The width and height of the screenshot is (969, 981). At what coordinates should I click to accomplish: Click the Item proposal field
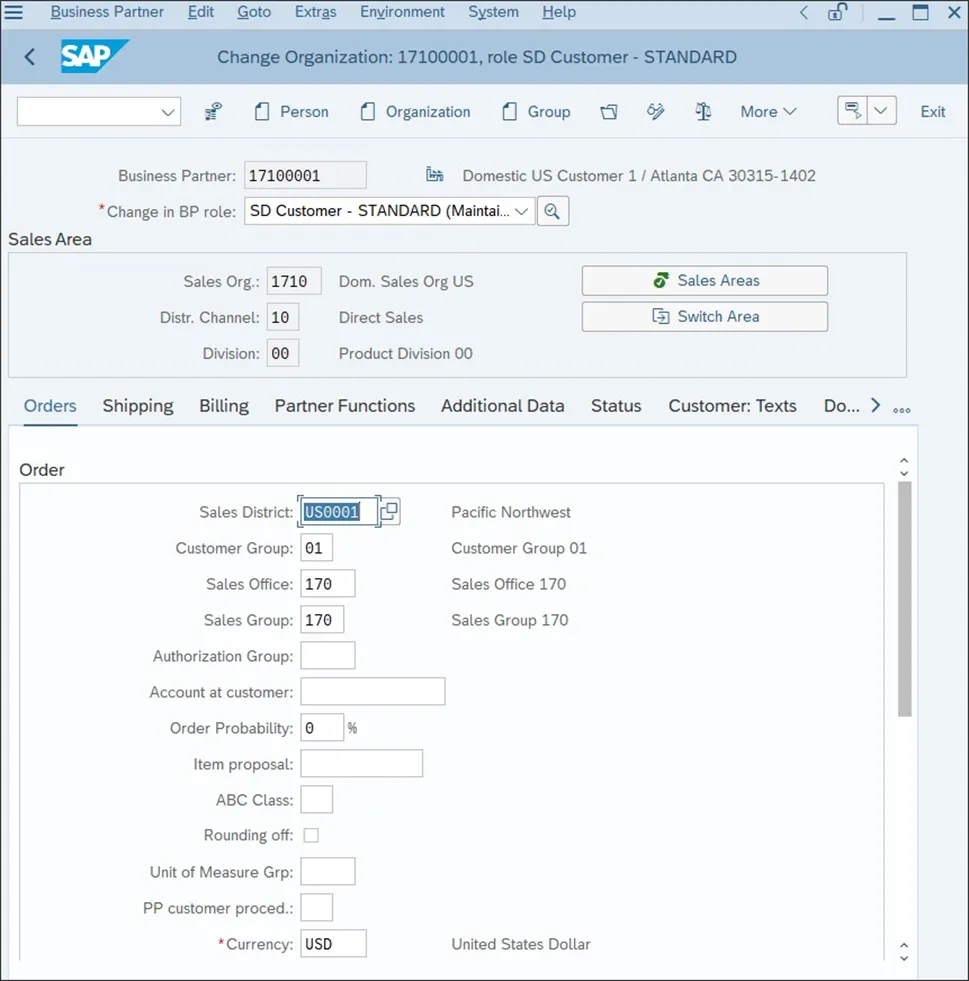tap(362, 764)
